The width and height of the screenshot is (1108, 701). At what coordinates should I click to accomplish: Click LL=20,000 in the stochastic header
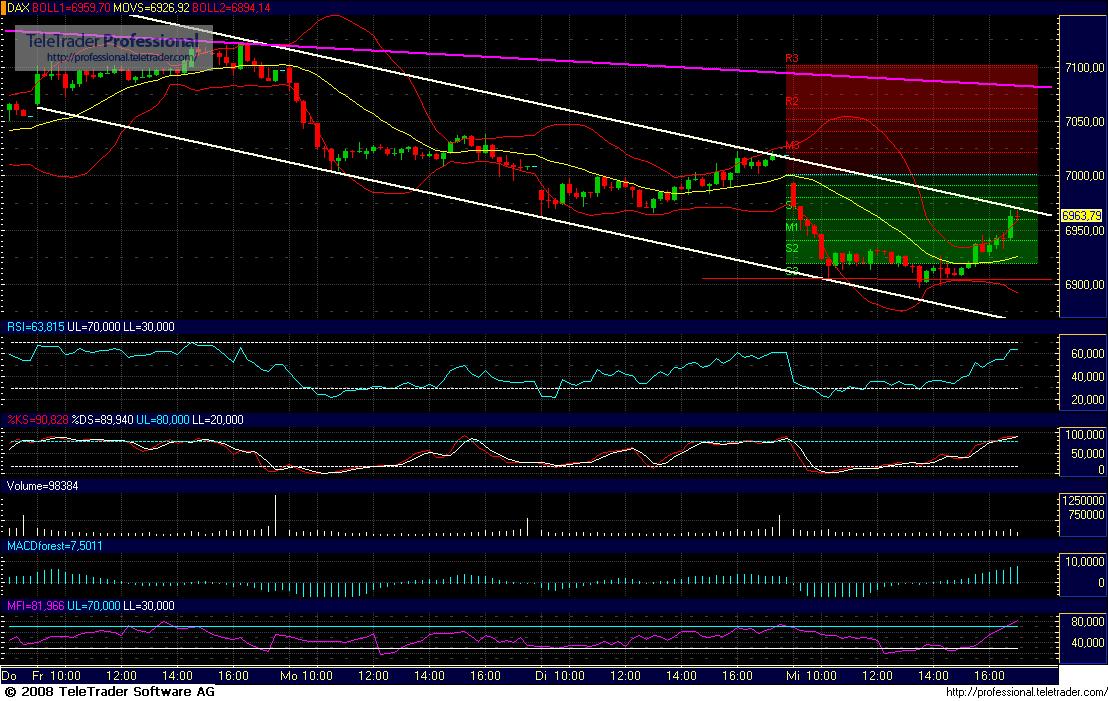click(218, 420)
